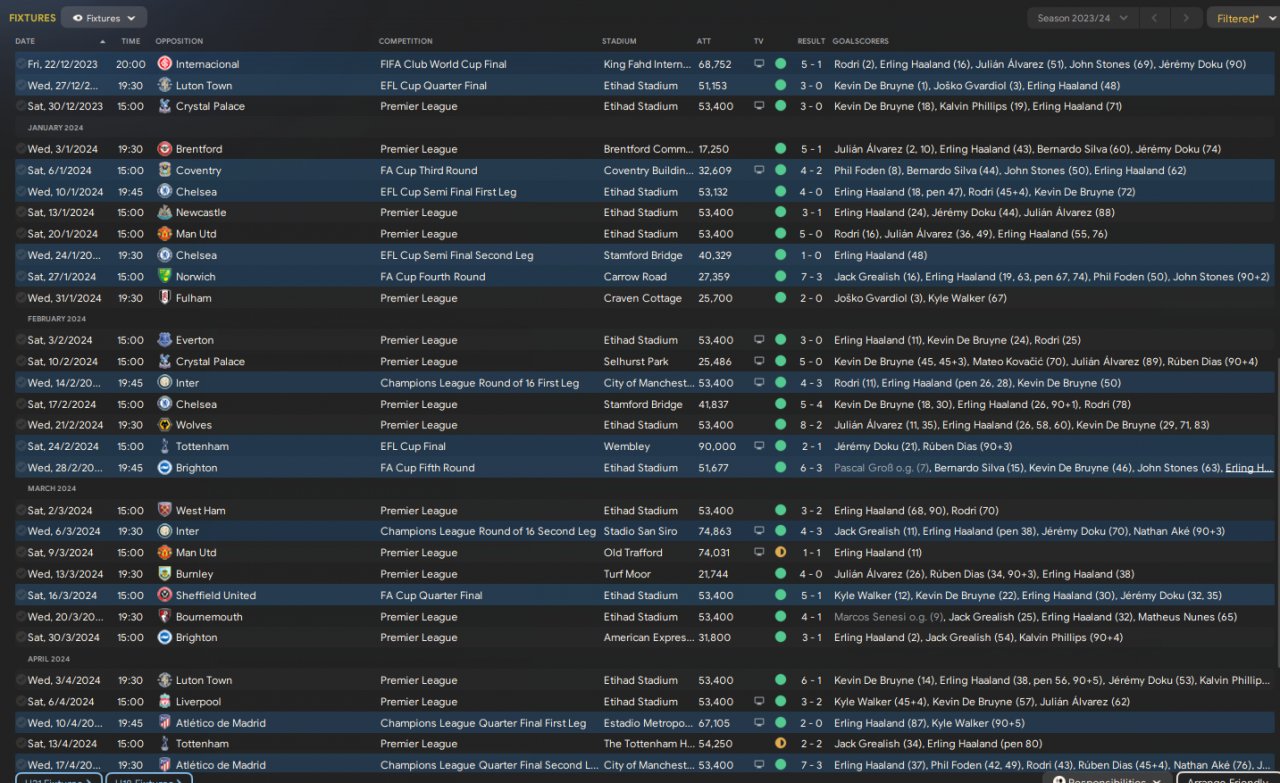Click the 5 - 4 result against Chelsea
Screen dimensions: 1280x783
(x=811, y=404)
